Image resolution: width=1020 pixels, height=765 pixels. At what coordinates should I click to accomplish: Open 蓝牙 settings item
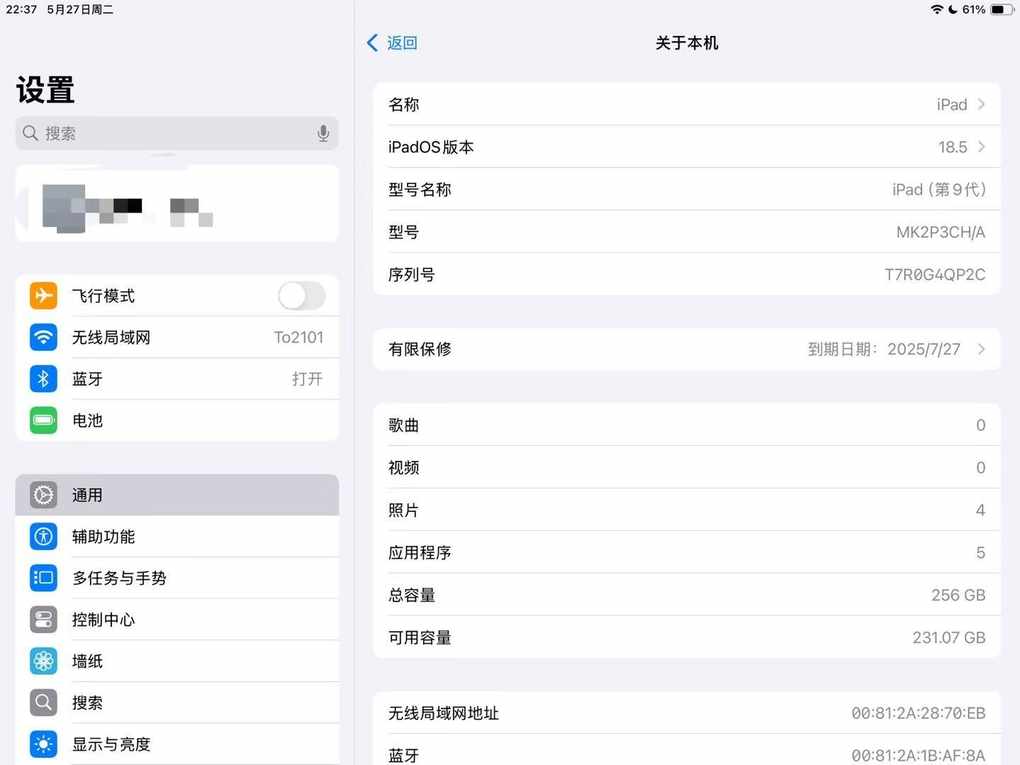coord(177,379)
